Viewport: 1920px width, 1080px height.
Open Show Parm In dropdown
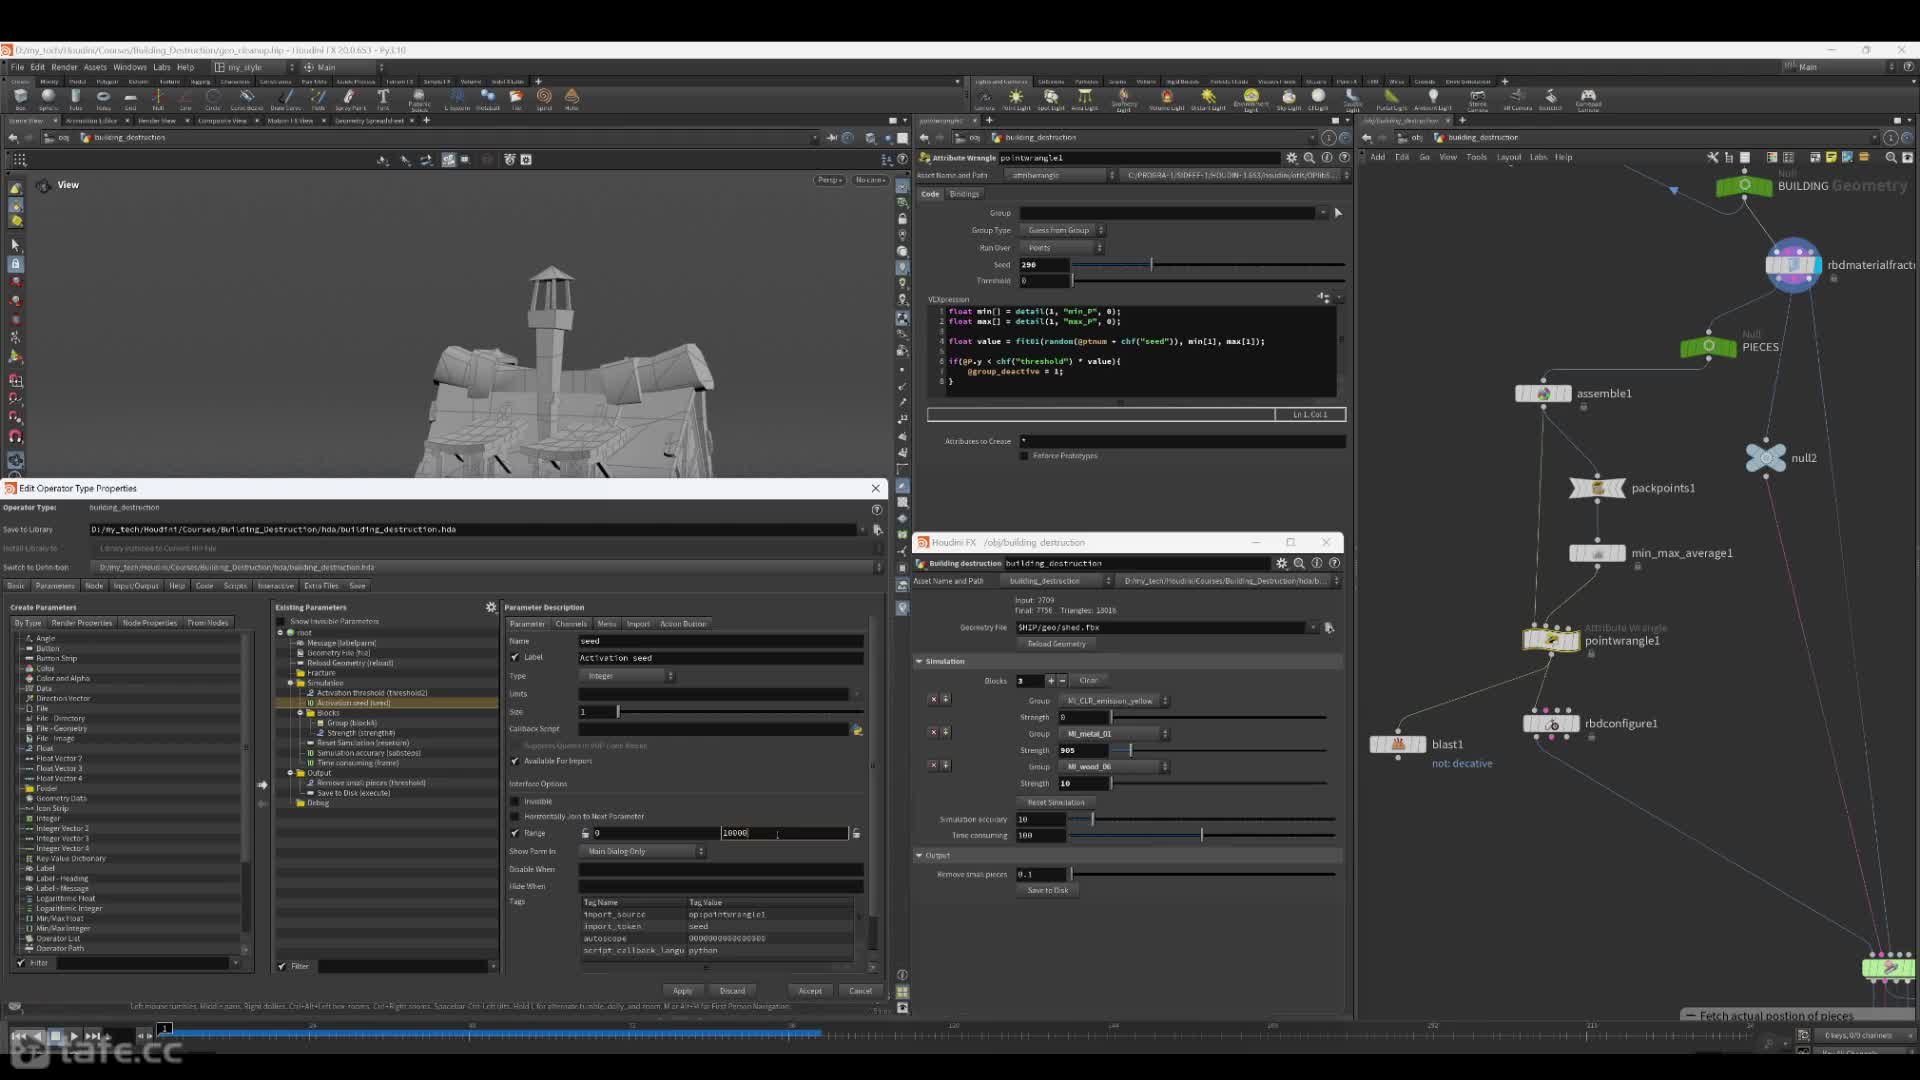coord(643,852)
